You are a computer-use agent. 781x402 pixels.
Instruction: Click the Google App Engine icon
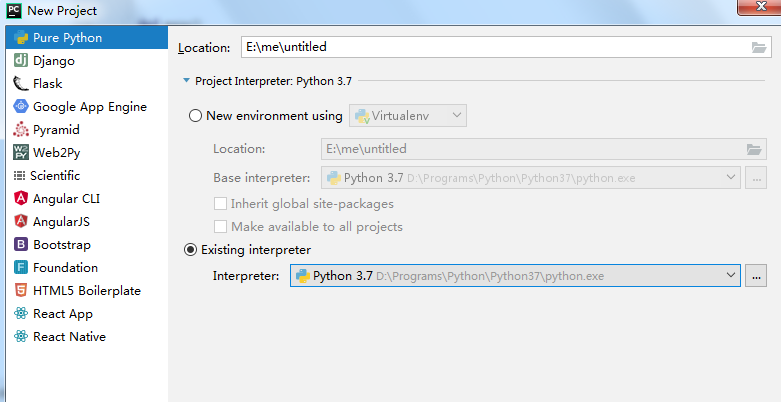click(21, 107)
